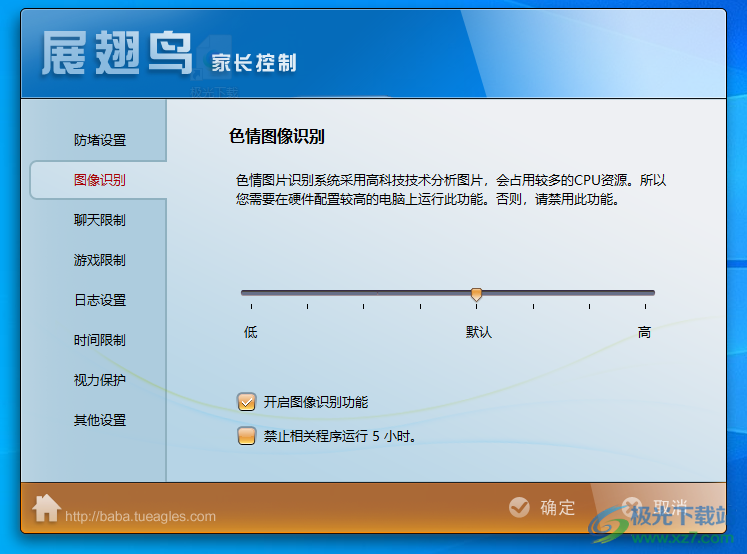The height and width of the screenshot is (554, 747).
Task: Open 其他设置 section
Action: [100, 420]
